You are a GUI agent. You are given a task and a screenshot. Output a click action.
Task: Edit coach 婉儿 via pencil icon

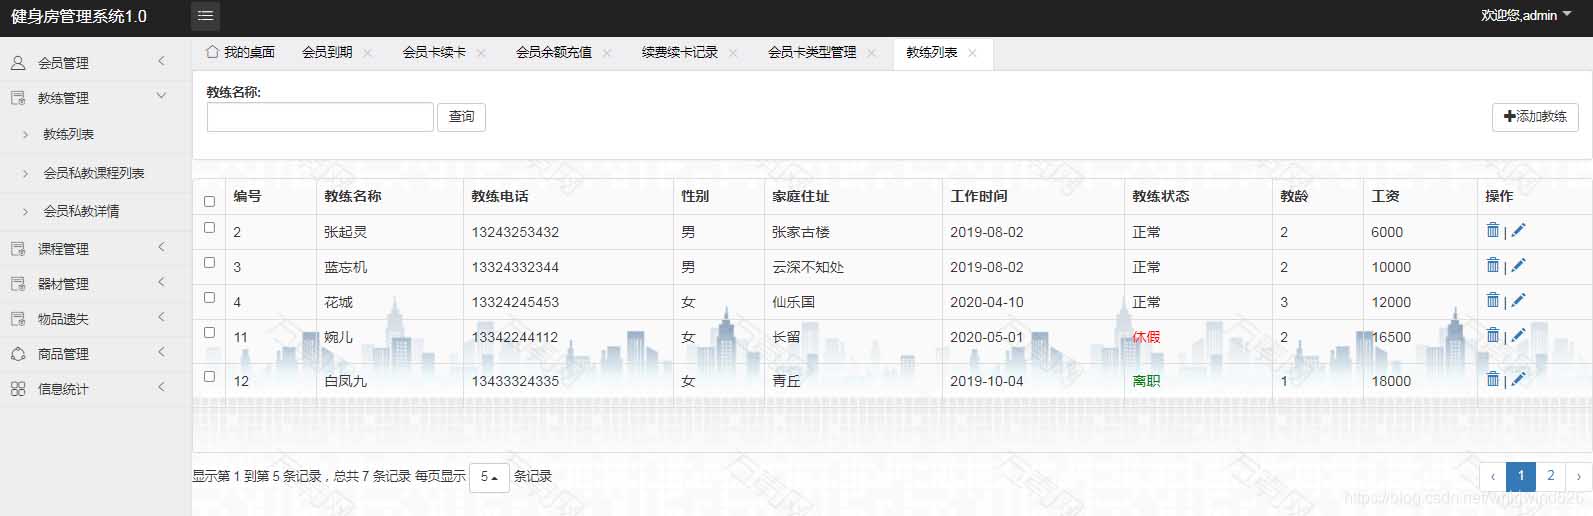(1518, 335)
